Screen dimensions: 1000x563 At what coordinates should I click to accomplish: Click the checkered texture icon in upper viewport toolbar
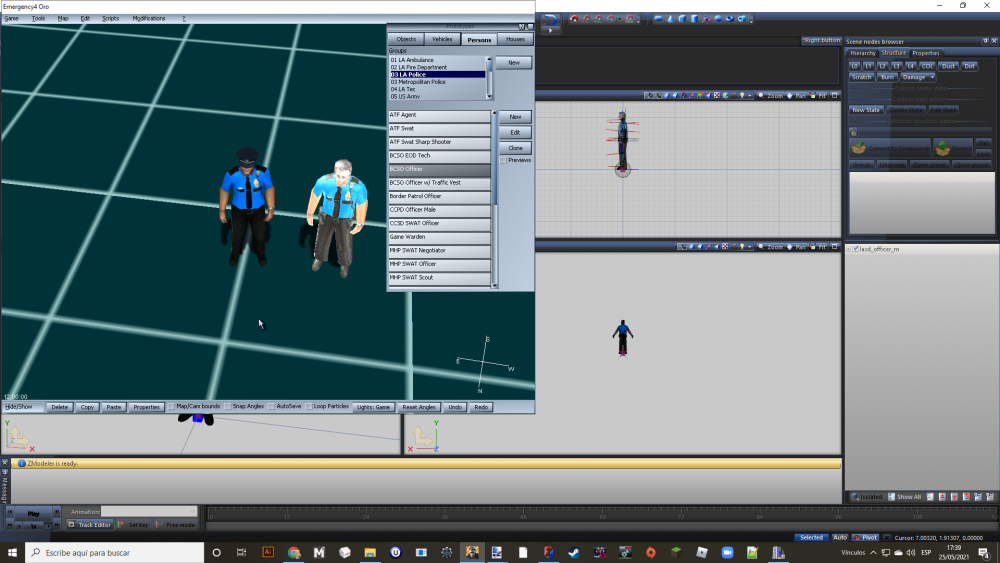[x=717, y=96]
